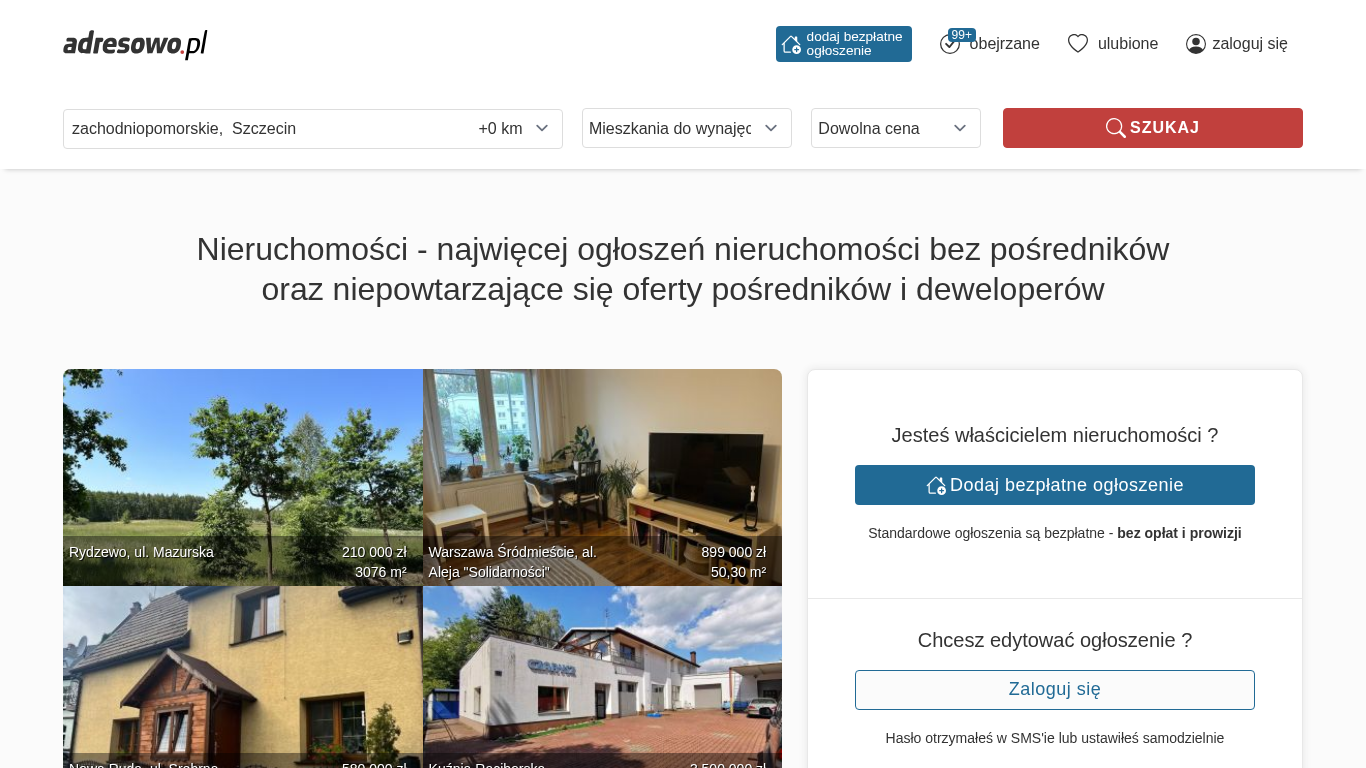The height and width of the screenshot is (768, 1366).
Task: Click the adresowo.pl logo
Action: (135, 44)
